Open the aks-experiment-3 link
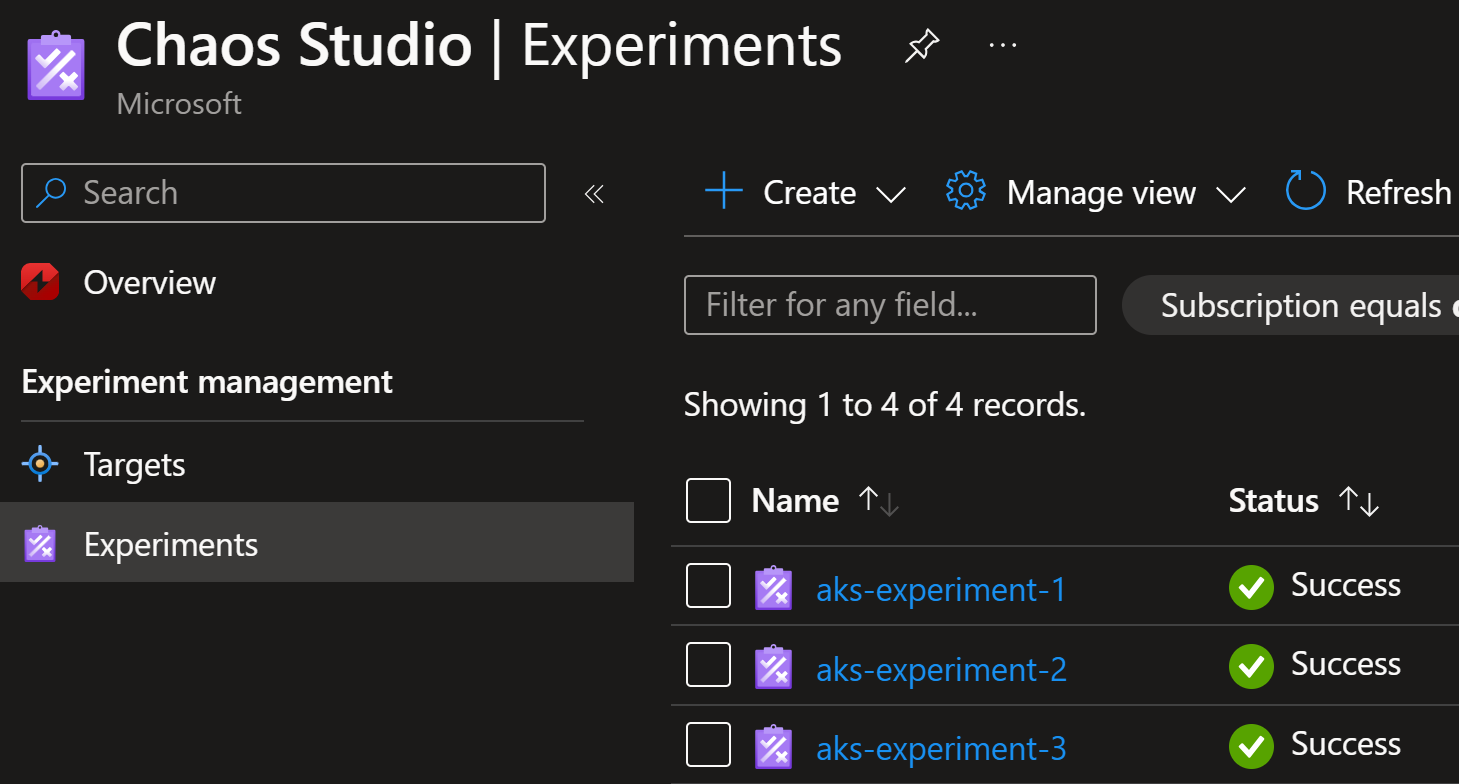 (941, 748)
